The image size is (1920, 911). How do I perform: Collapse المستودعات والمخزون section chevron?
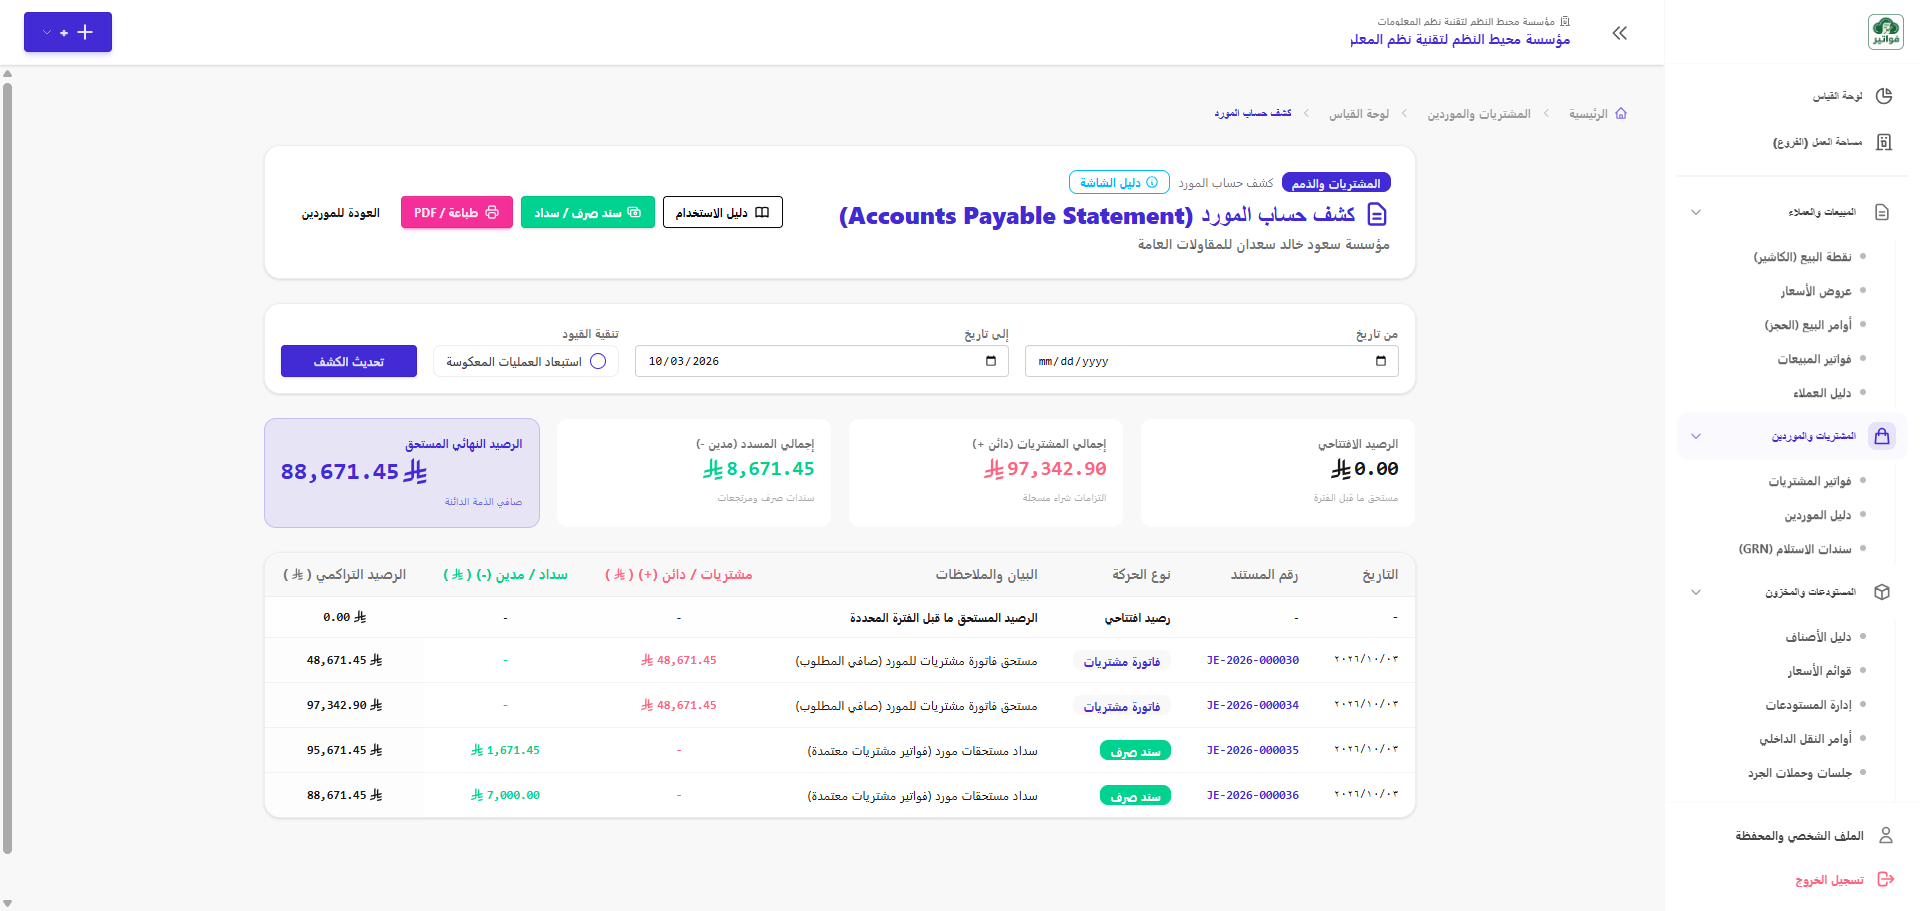pos(1696,592)
